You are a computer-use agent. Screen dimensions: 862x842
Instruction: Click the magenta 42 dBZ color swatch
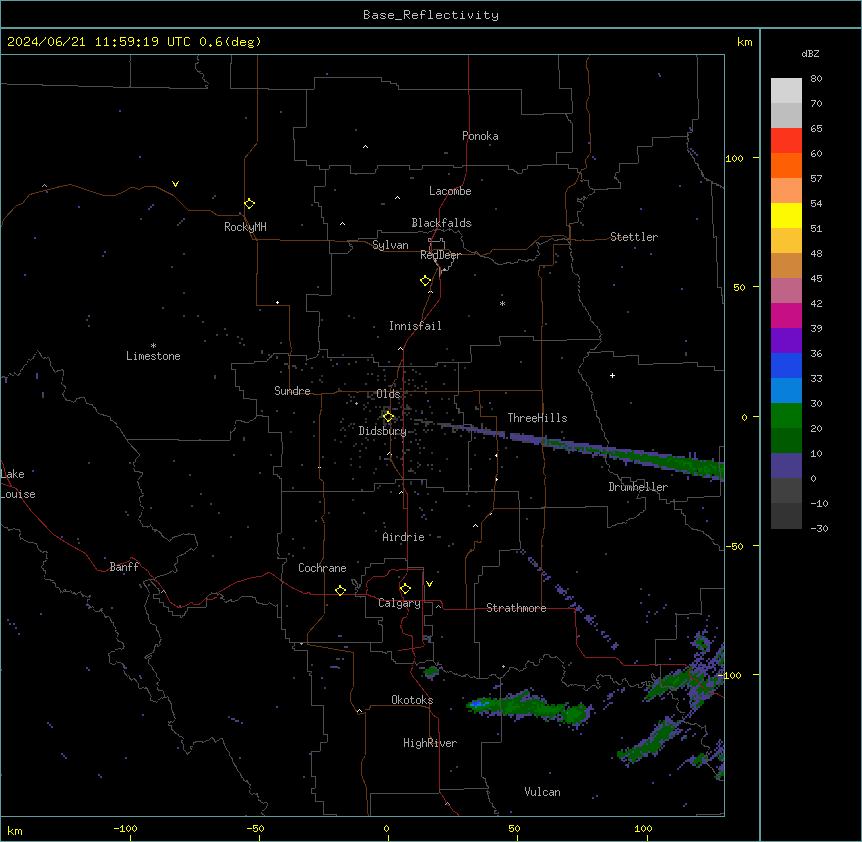tap(786, 315)
